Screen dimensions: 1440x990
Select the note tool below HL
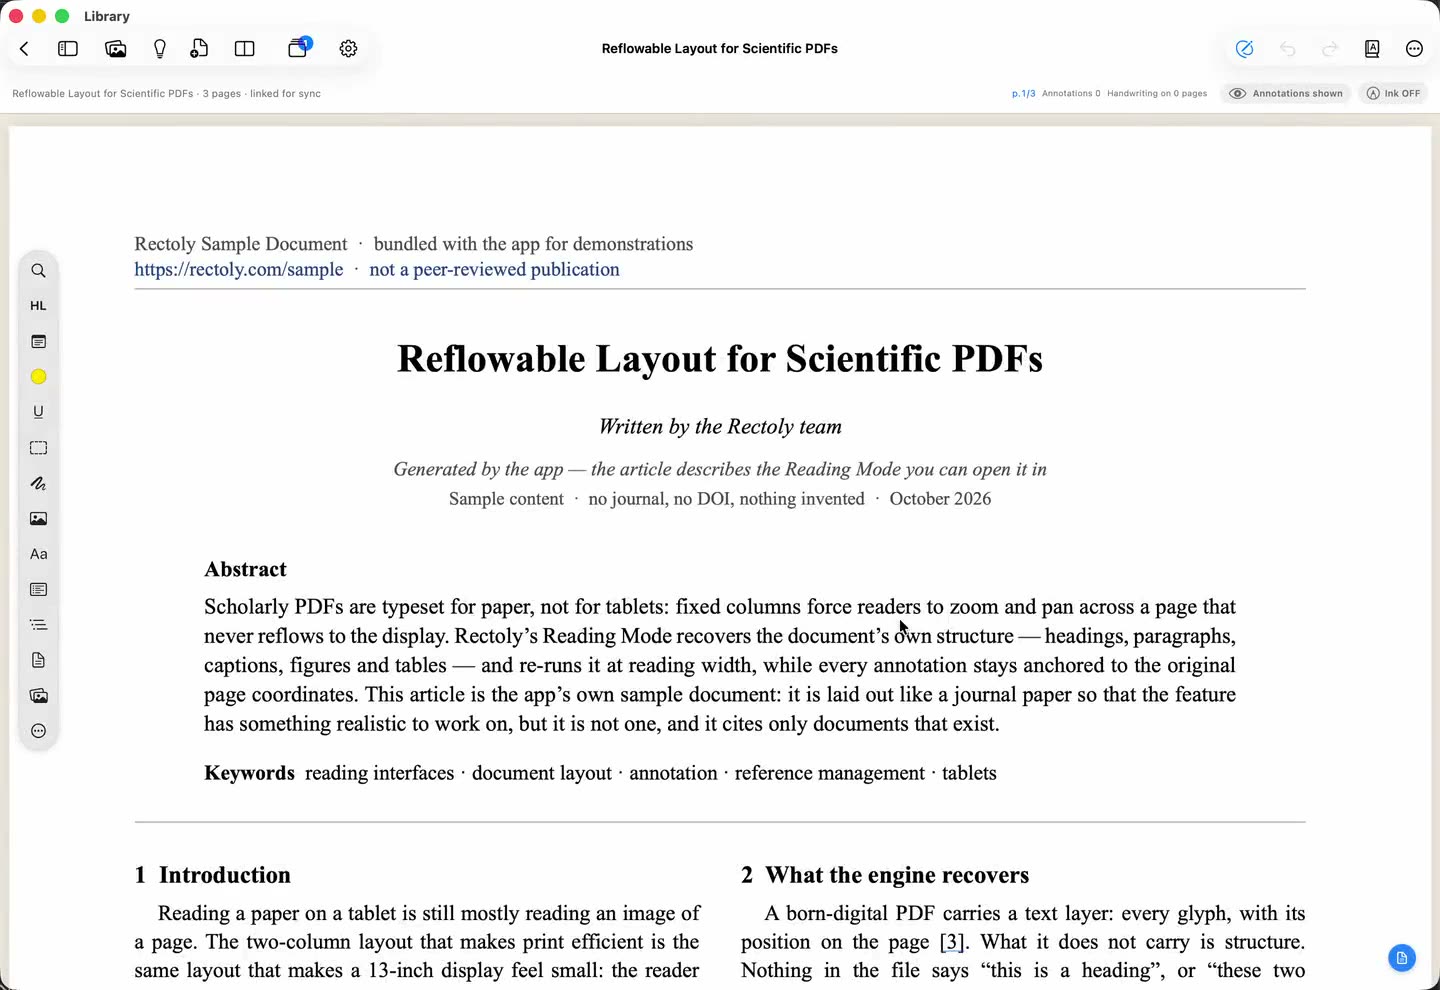[x=38, y=342]
